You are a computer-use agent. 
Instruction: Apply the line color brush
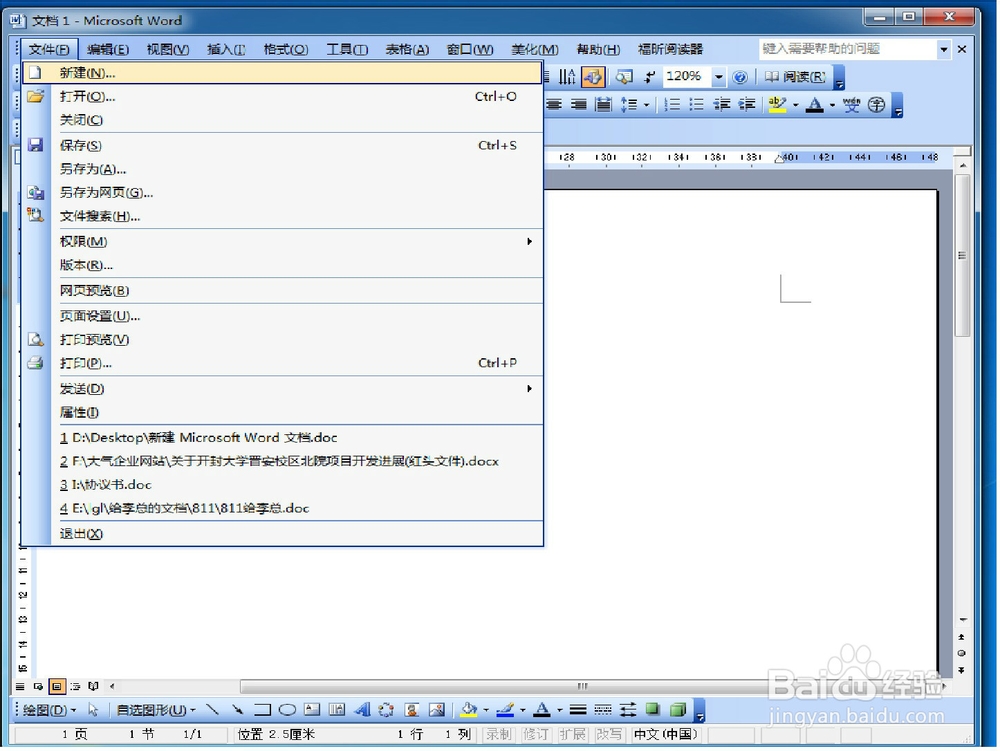click(505, 710)
